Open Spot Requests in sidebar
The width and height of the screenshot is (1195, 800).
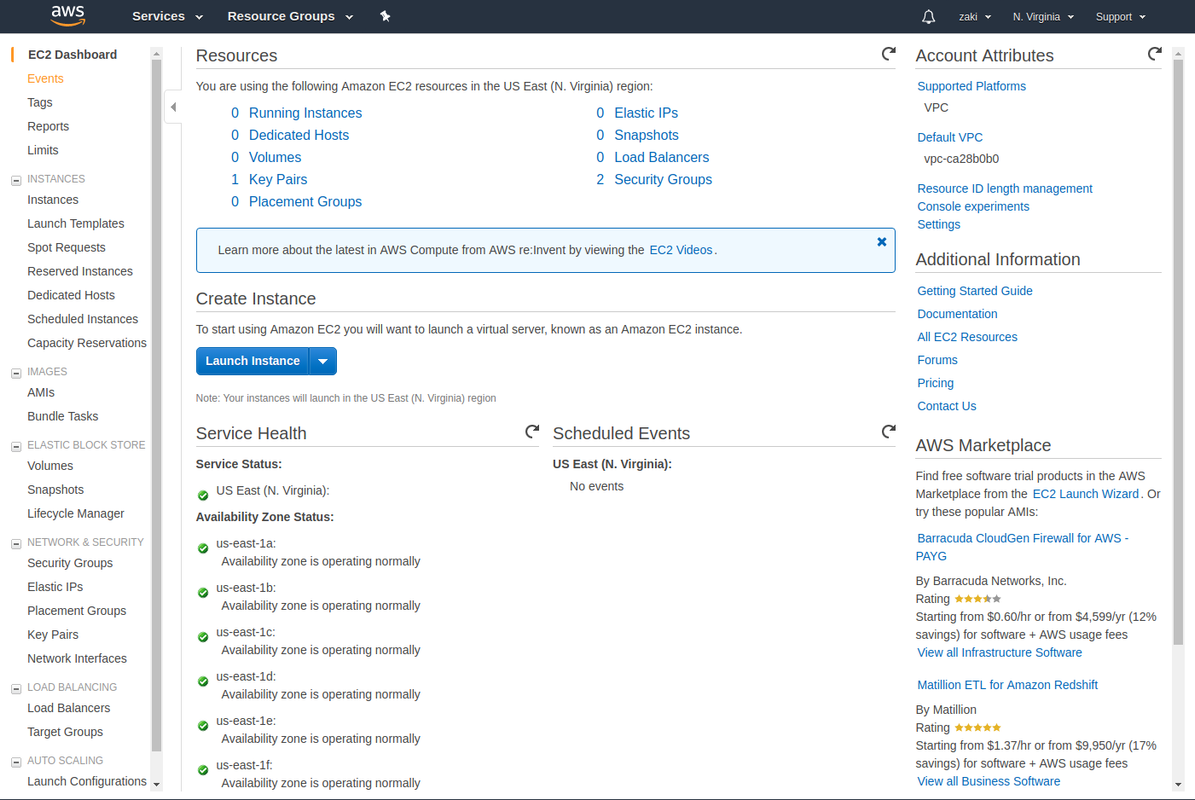coord(66,248)
